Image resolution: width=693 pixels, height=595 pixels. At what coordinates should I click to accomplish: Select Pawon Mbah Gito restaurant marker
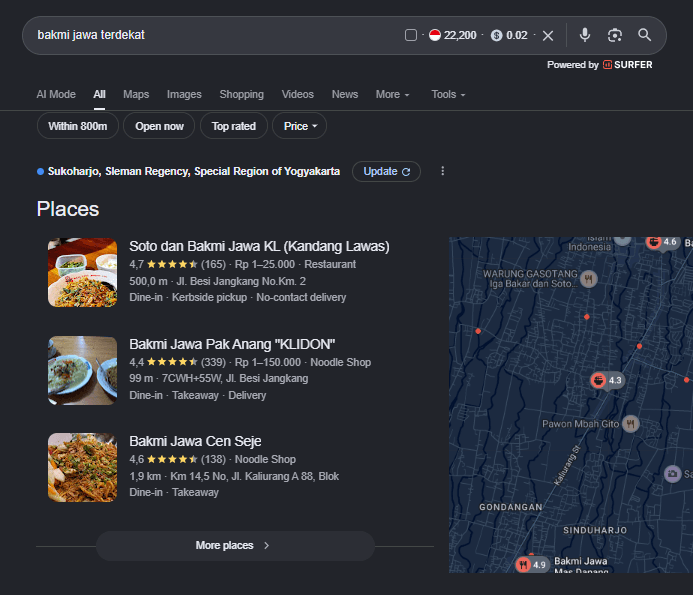coord(631,423)
